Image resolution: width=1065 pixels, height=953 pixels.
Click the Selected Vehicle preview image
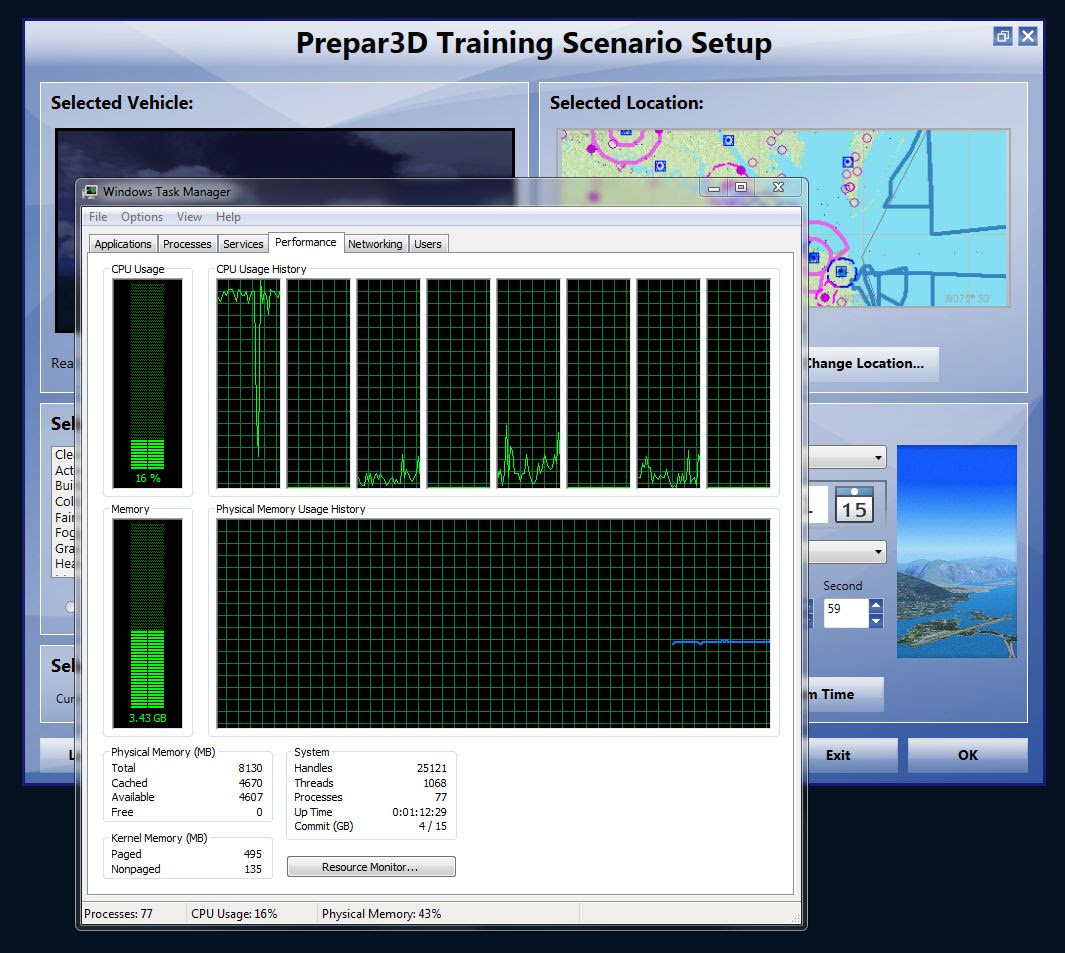(285, 154)
